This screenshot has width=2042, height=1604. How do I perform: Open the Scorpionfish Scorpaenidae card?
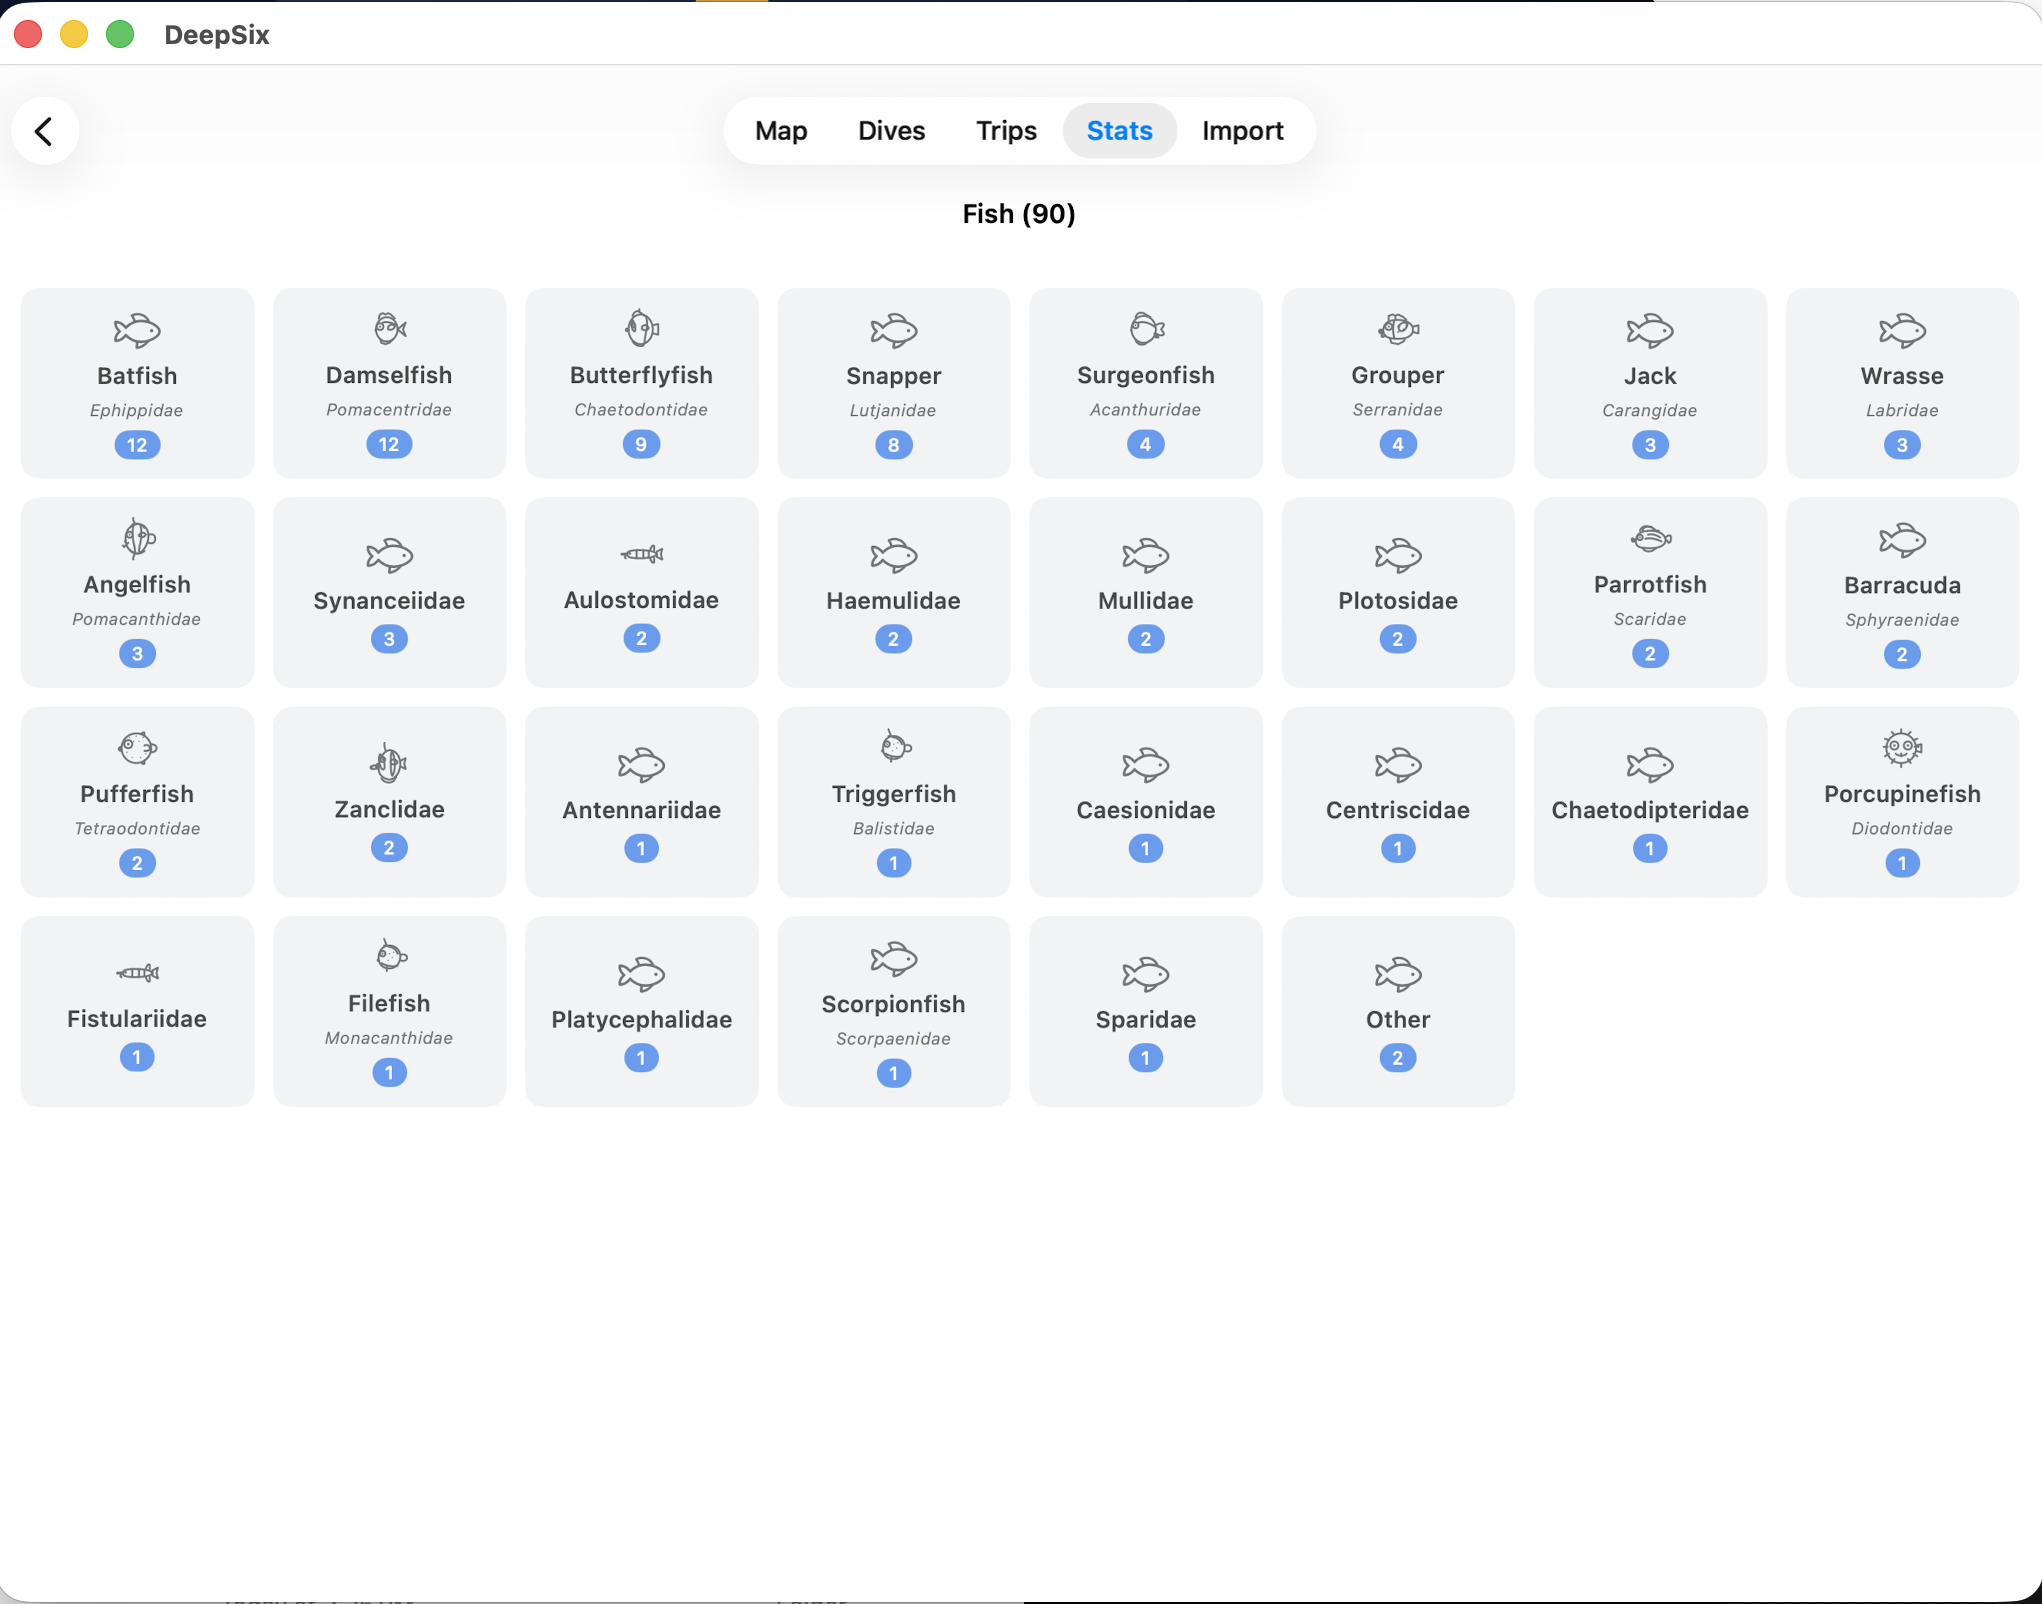coord(894,1011)
